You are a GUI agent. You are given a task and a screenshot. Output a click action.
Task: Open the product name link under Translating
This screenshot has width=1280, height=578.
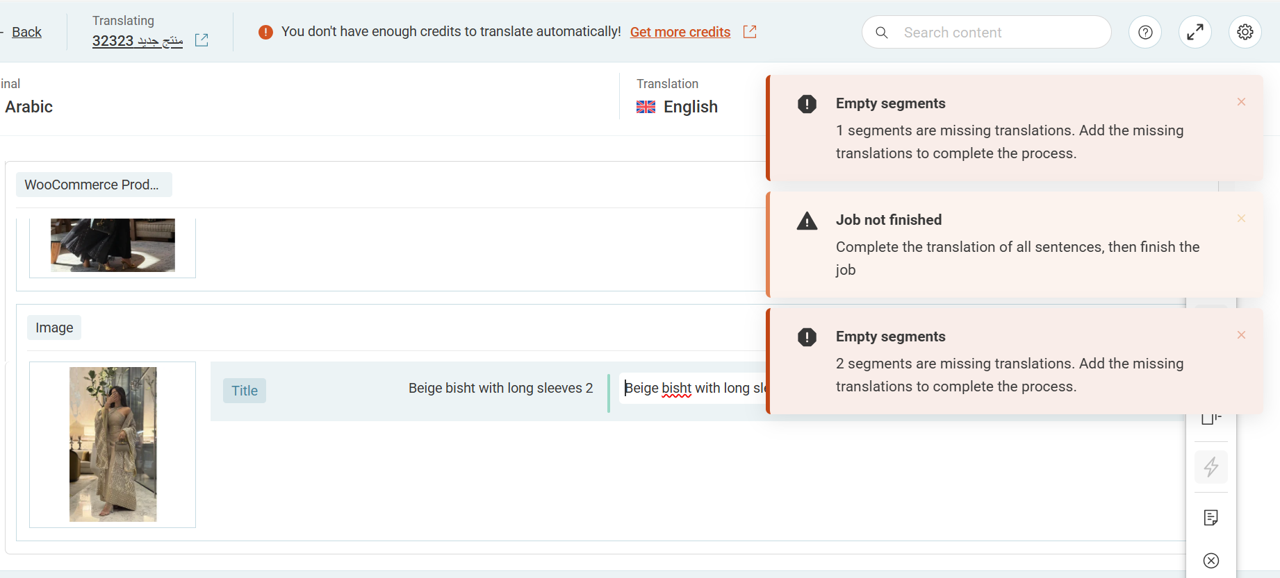point(137,41)
